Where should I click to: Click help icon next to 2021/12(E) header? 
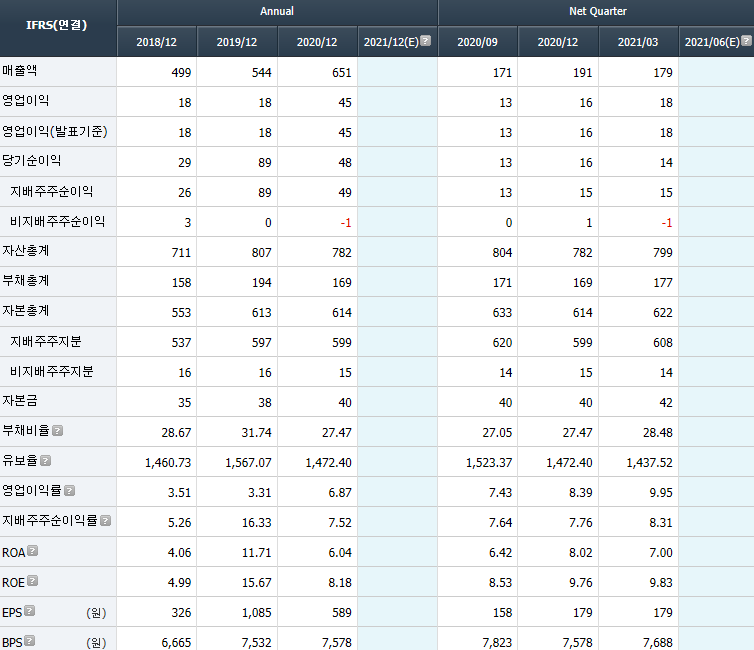tap(426, 41)
